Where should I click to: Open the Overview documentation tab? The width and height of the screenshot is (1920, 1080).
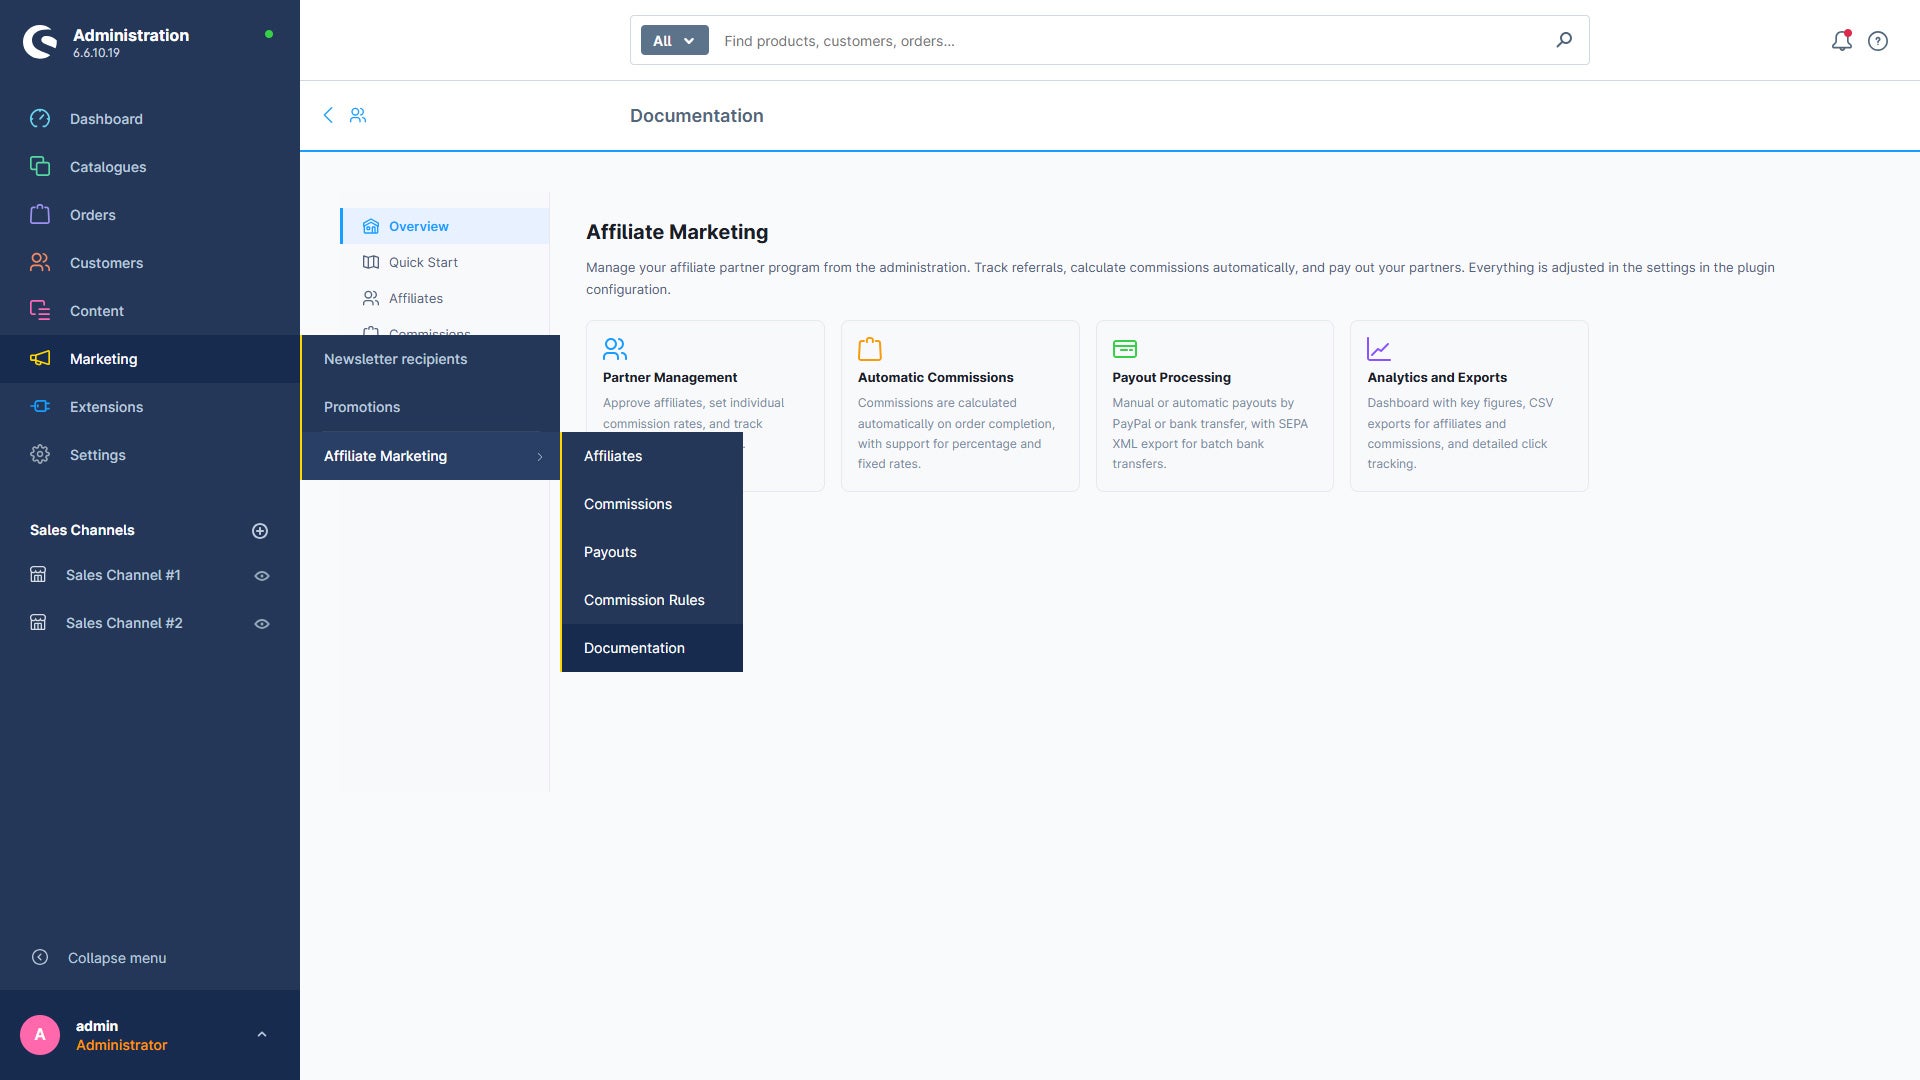point(445,226)
